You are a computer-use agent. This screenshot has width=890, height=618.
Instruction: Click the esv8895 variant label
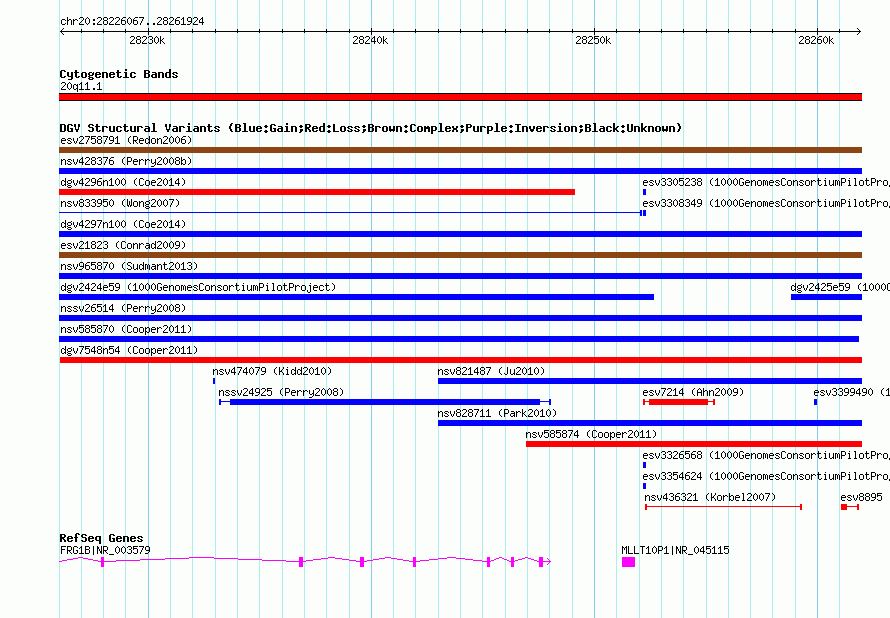click(862, 497)
